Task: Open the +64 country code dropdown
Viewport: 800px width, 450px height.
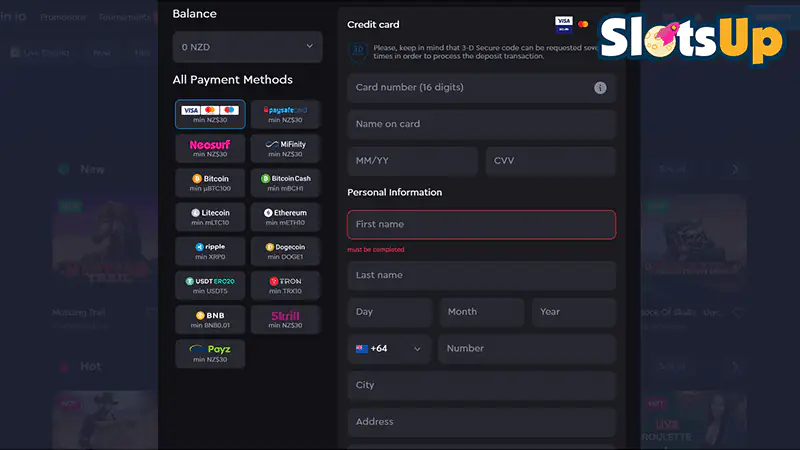Action: (389, 349)
